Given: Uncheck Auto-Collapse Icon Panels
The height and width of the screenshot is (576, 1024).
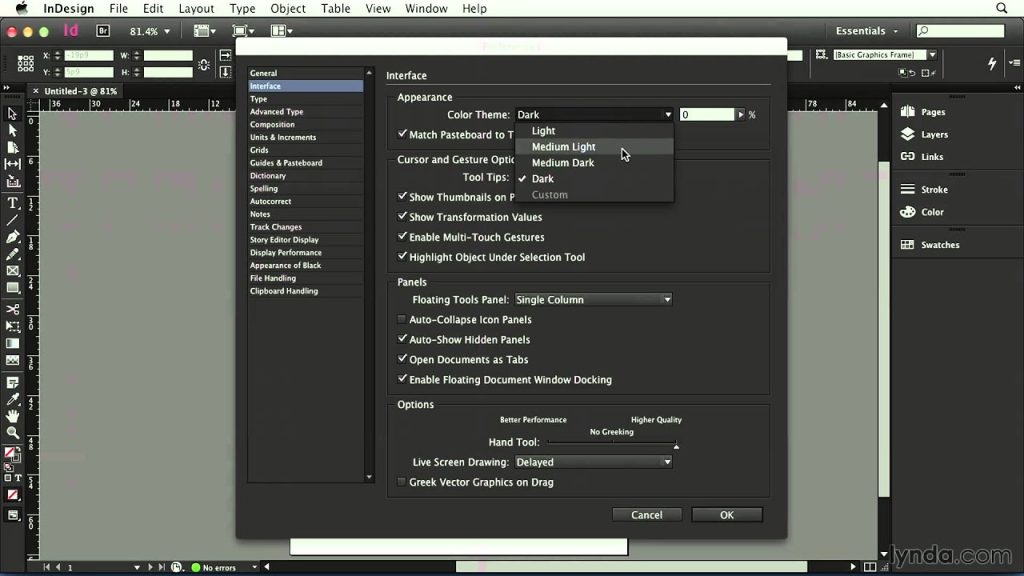Looking at the screenshot, I should pyautogui.click(x=402, y=319).
